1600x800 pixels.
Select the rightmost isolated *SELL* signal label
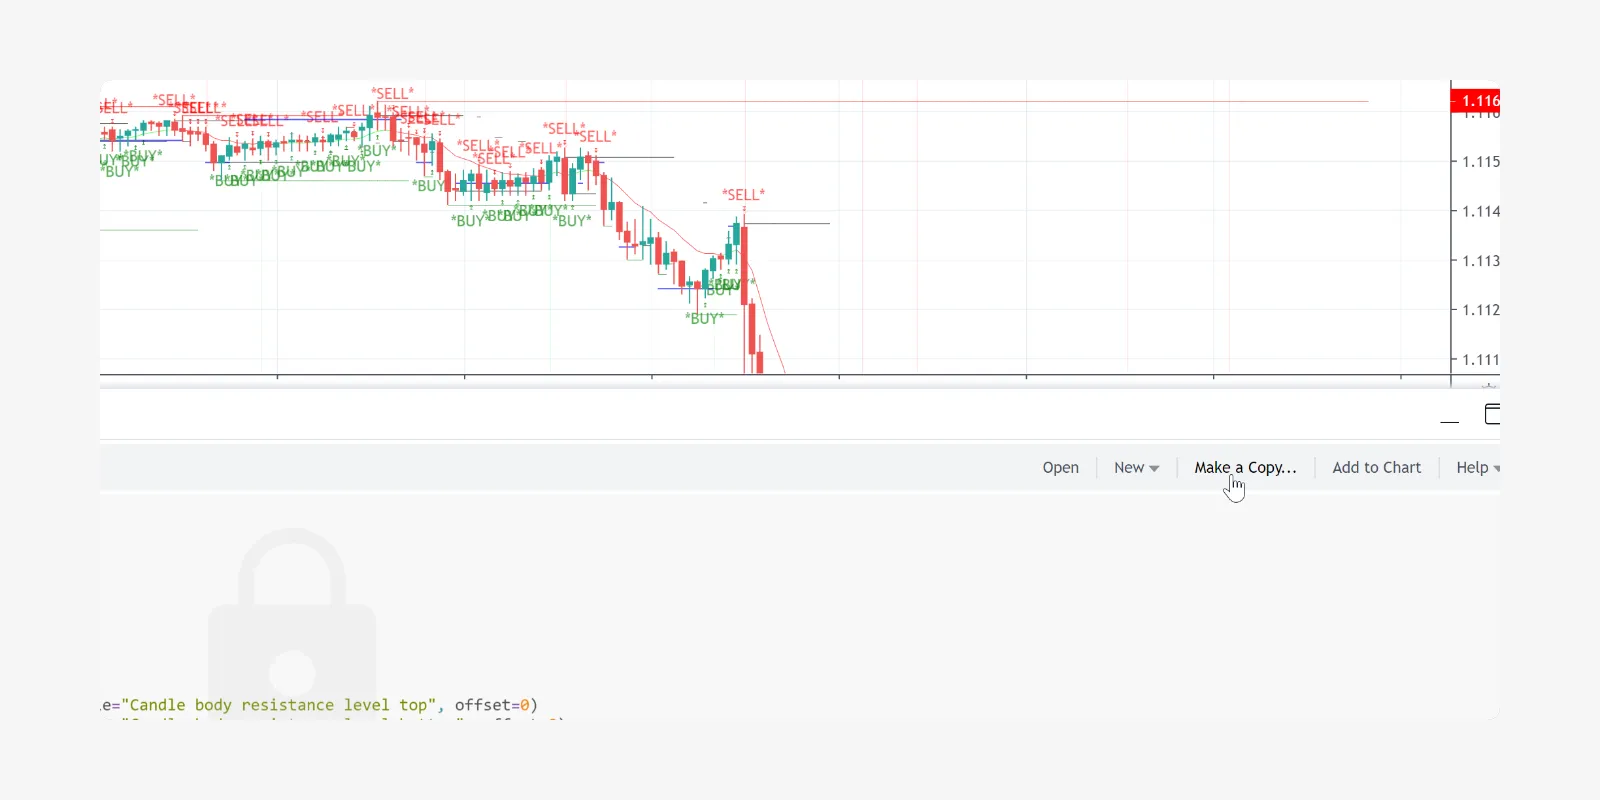click(743, 195)
